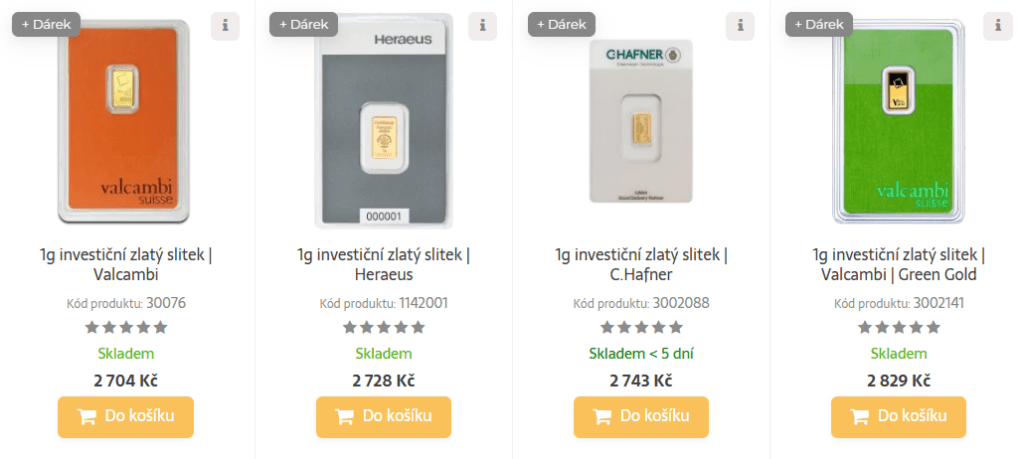The height and width of the screenshot is (459, 1024).
Task: Add Valcambi Green Gold to cart
Action: point(898,417)
